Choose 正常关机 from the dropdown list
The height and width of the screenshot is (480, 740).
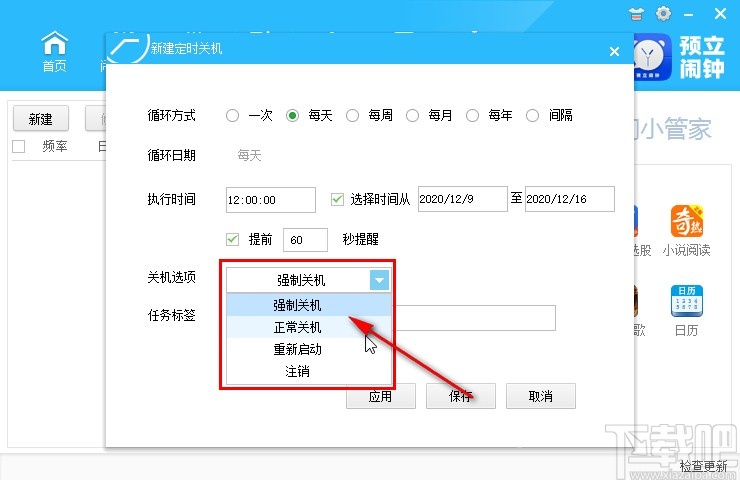pos(309,327)
